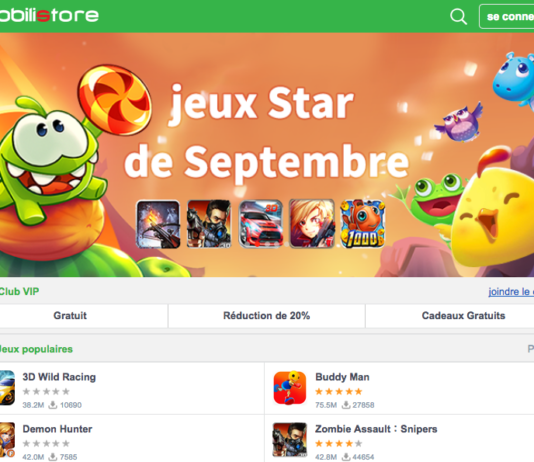Open the orange fish 1000 game icon
534x462 pixels.
363,224
